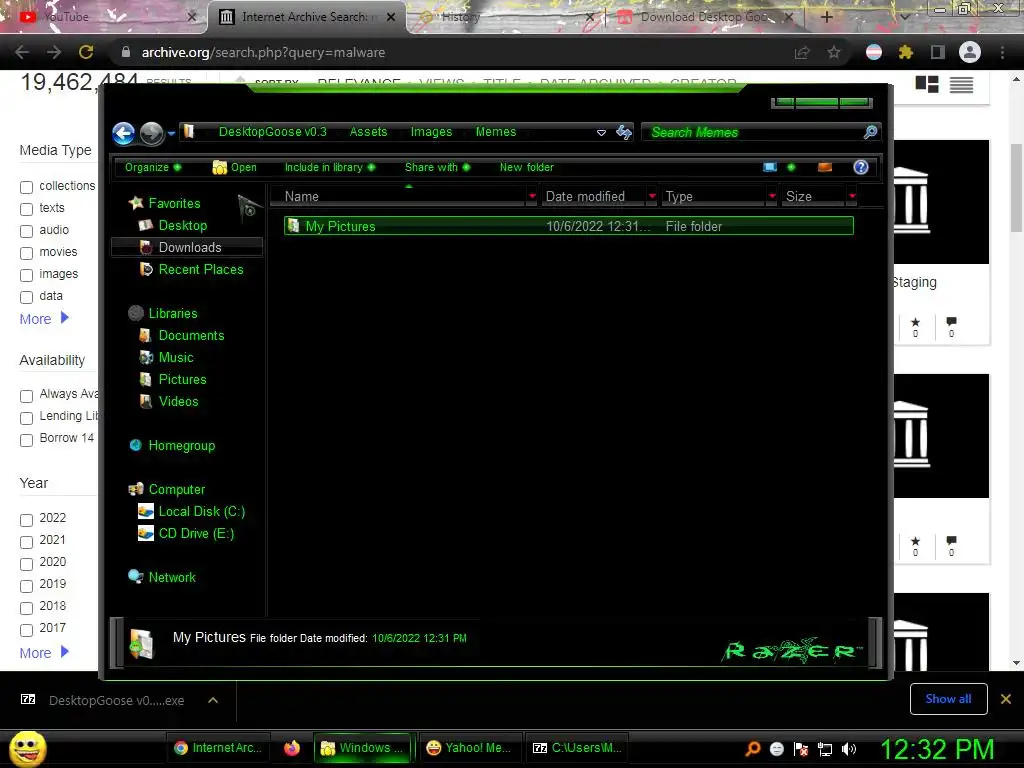Open the Include in library dropdown
Viewport: 1024px width, 768px height.
click(x=330, y=167)
